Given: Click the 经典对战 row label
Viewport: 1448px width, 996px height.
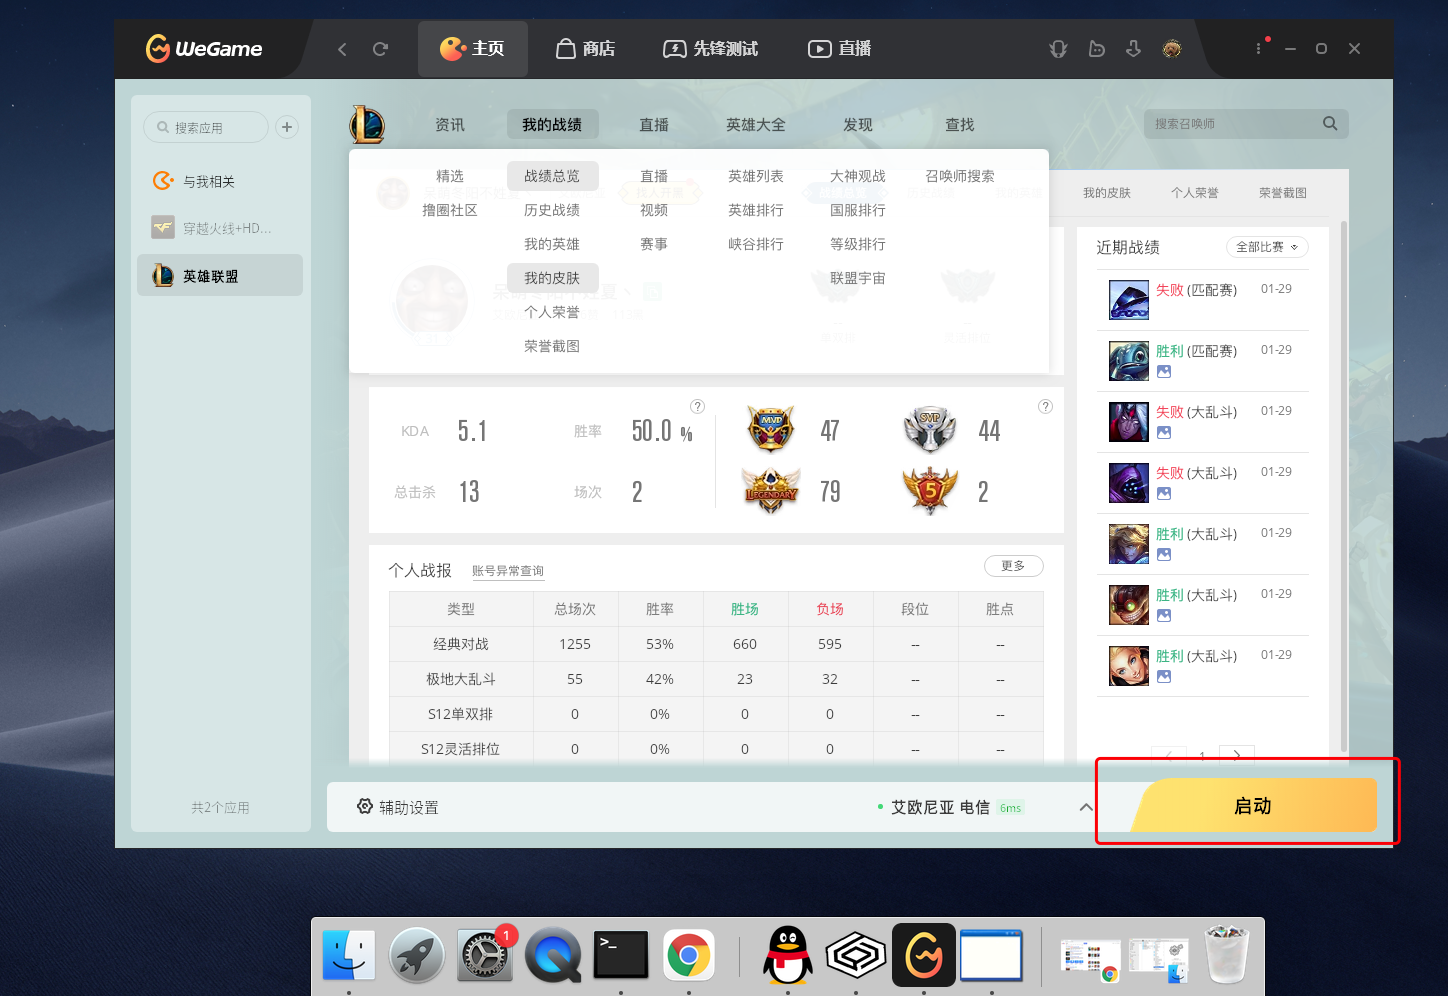Looking at the screenshot, I should 461,644.
